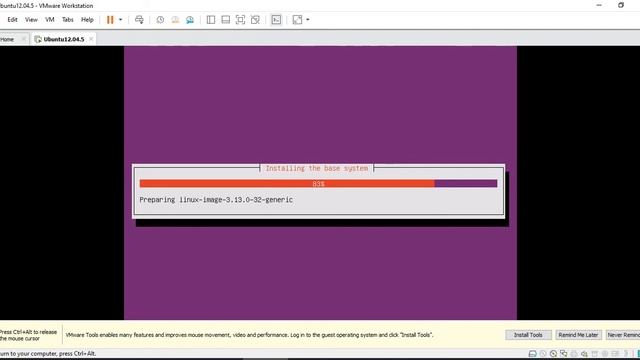This screenshot has width=640, height=360.
Task: Click the CD/DVD drive status bar icon
Action: tap(553, 354)
